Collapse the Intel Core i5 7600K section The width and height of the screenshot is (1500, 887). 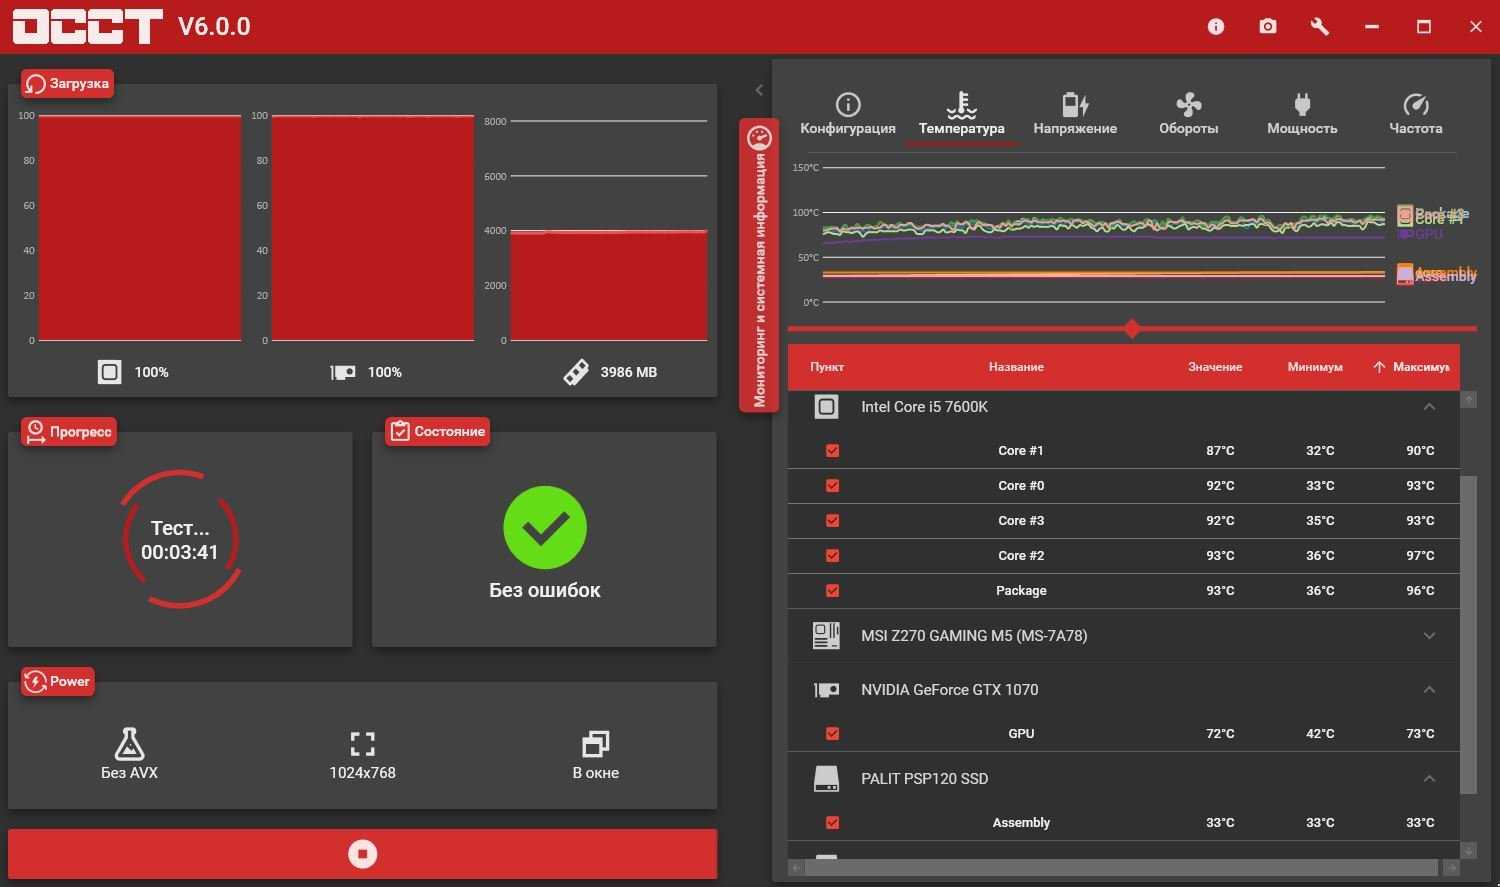[x=1429, y=407]
